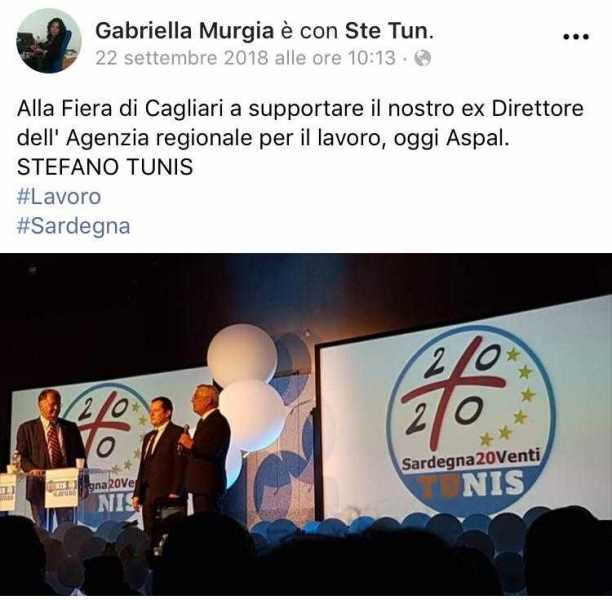The image size is (612, 600).
Task: Open Gabriella Murgia's round profile picture
Action: [x=49, y=41]
